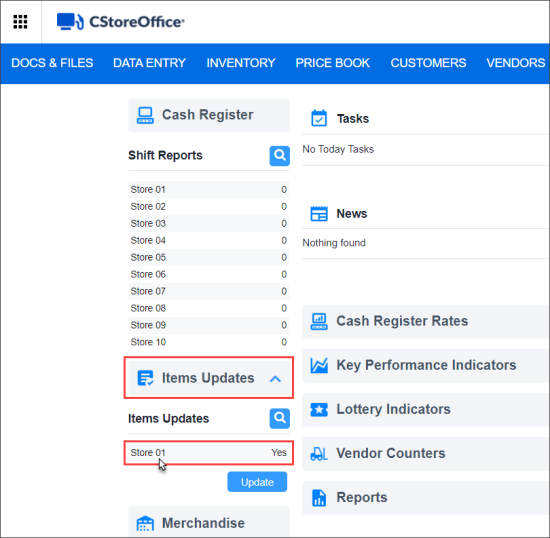The image size is (550, 538).
Task: Click the Tasks calendar icon
Action: coord(319,118)
